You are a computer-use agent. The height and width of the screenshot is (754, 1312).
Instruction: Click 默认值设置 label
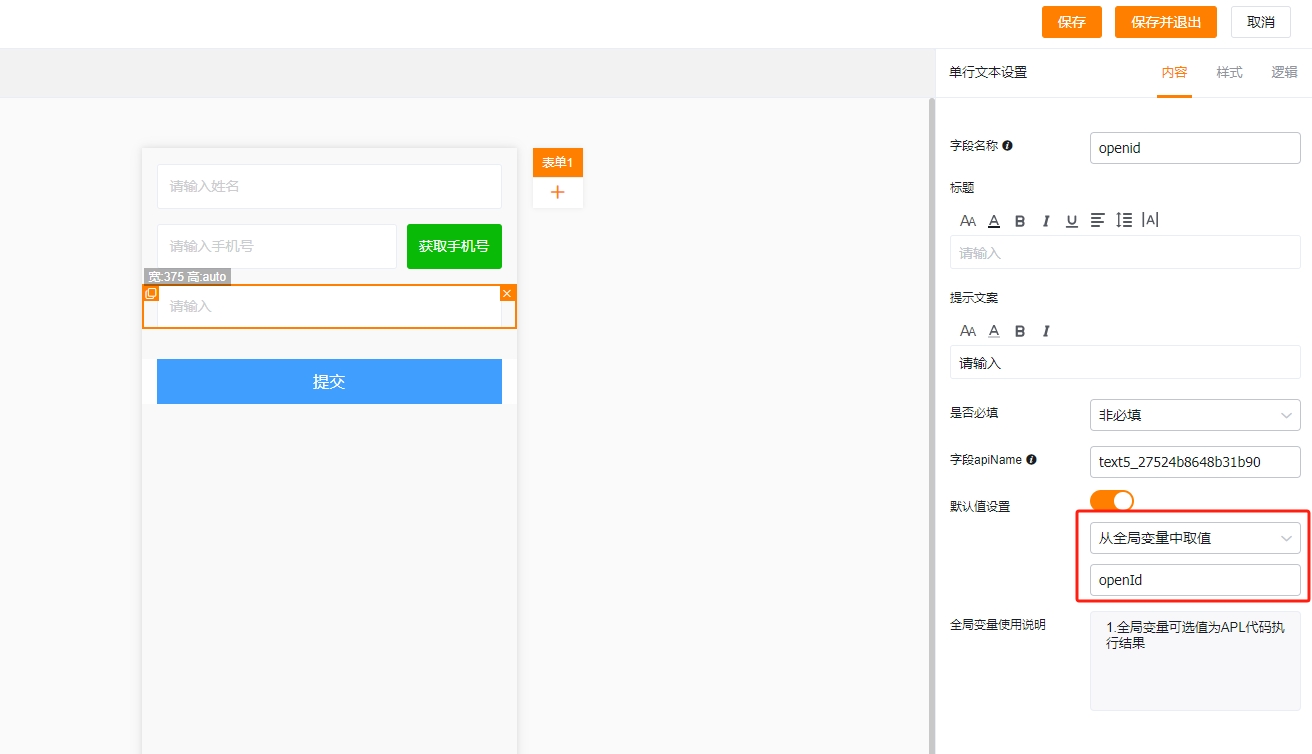coord(980,506)
